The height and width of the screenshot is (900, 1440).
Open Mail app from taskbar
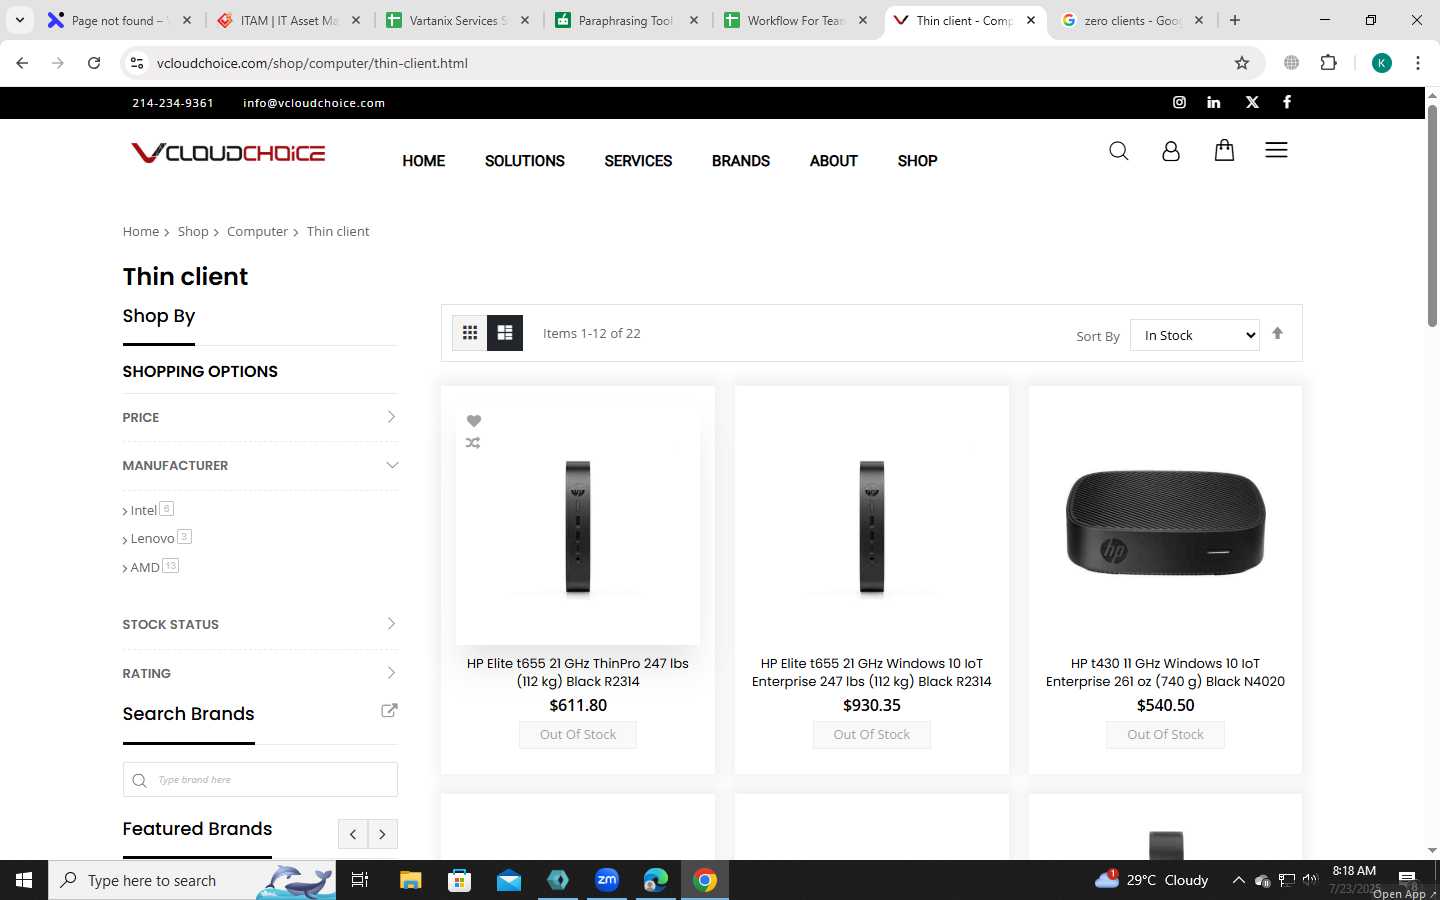(509, 880)
